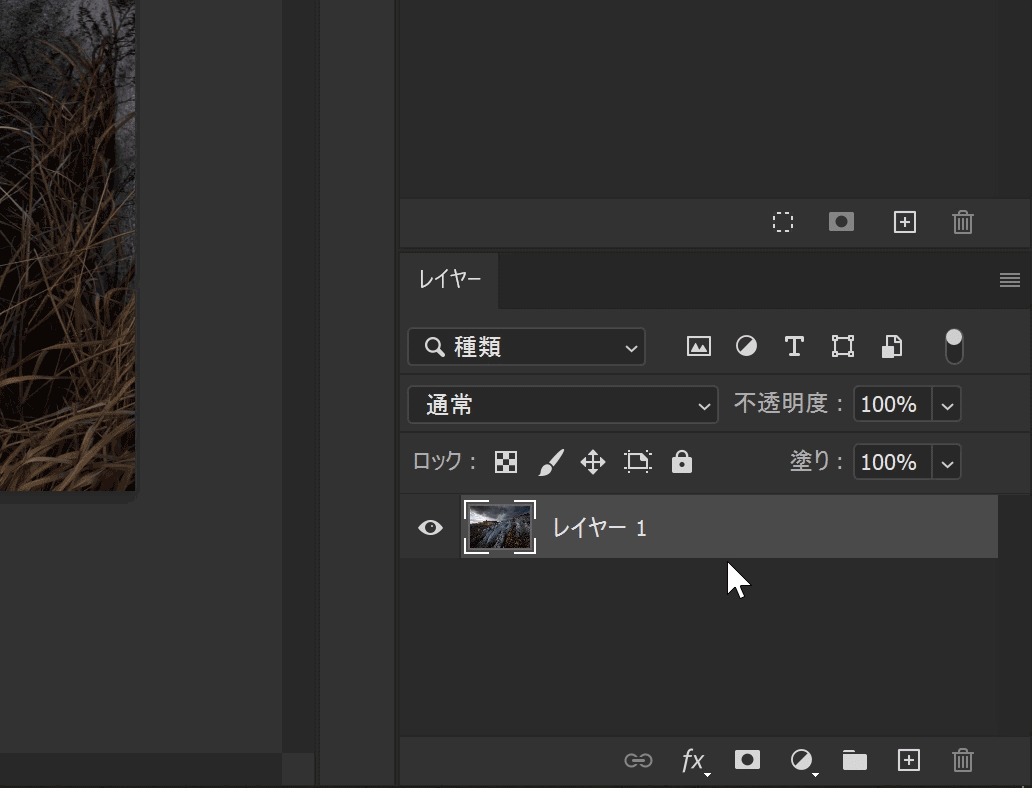Screen dimensions: 1032x788
Task: Add layer mask icon at bottom
Action: (747, 760)
